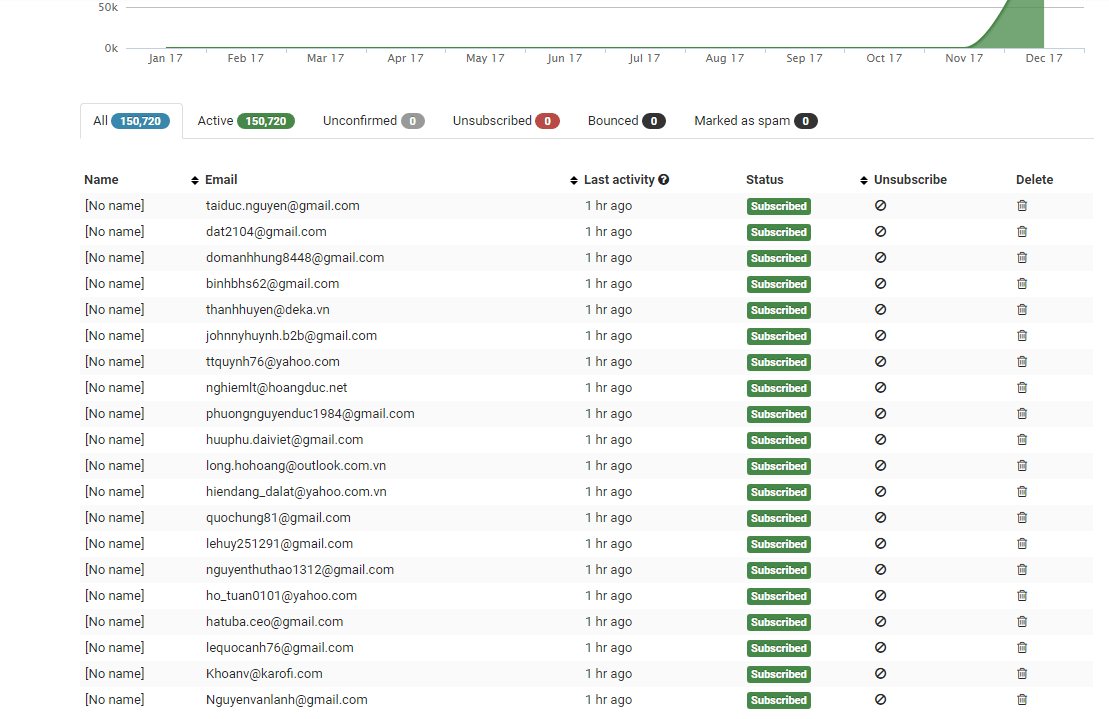Unsubscribe long.hohoang@outlook.com.vn via ban icon

click(x=880, y=466)
